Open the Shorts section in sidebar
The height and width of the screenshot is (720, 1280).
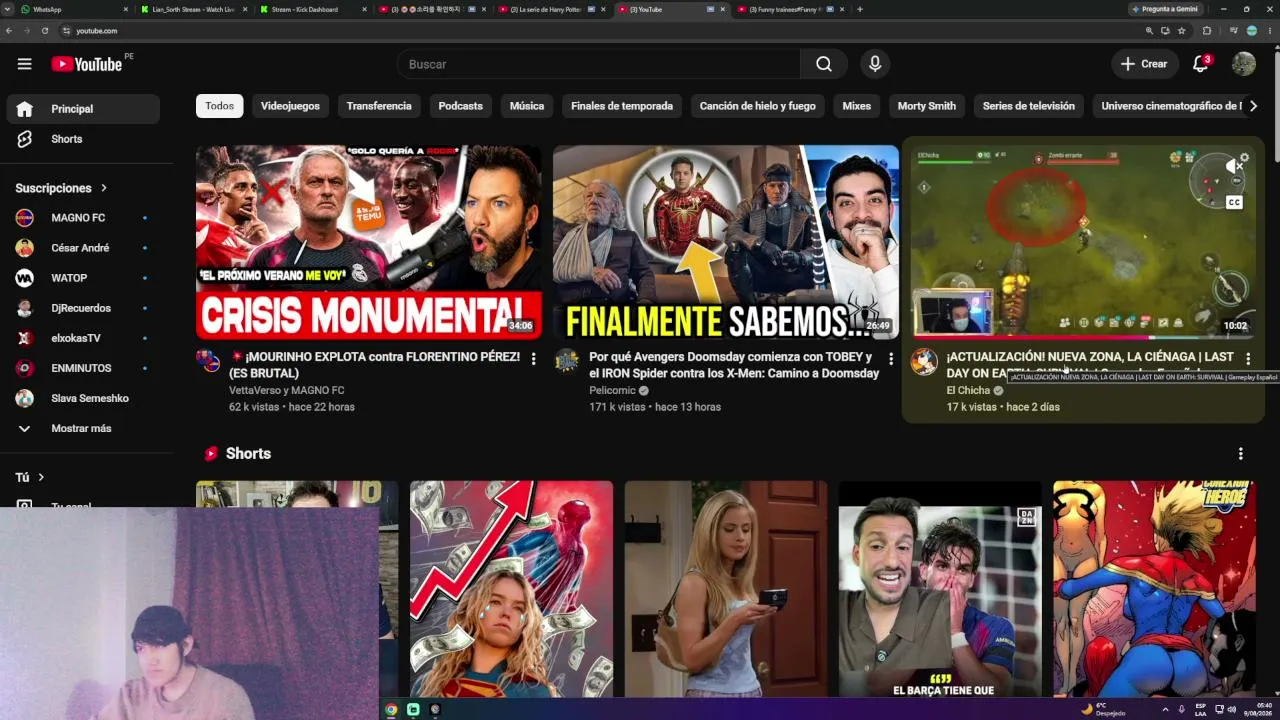click(83, 139)
